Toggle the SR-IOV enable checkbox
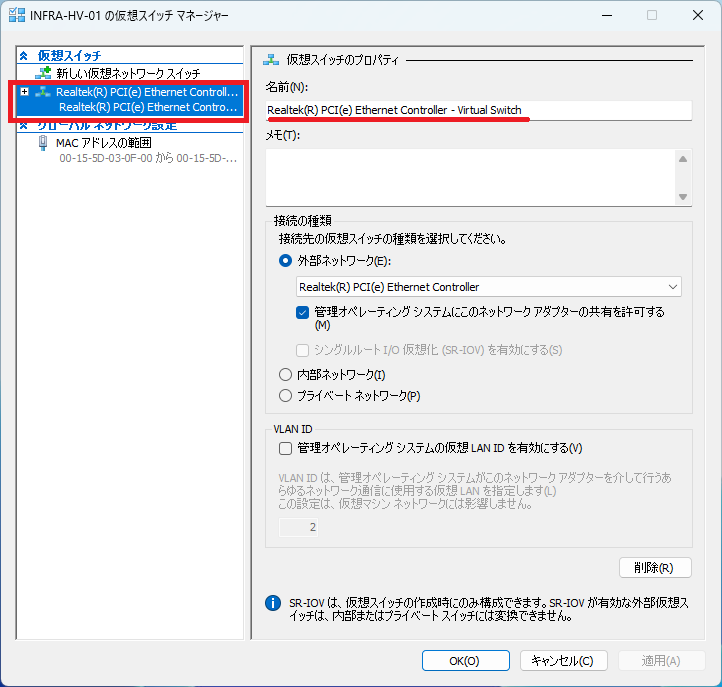Screen dimensions: 722x687 pos(303,350)
